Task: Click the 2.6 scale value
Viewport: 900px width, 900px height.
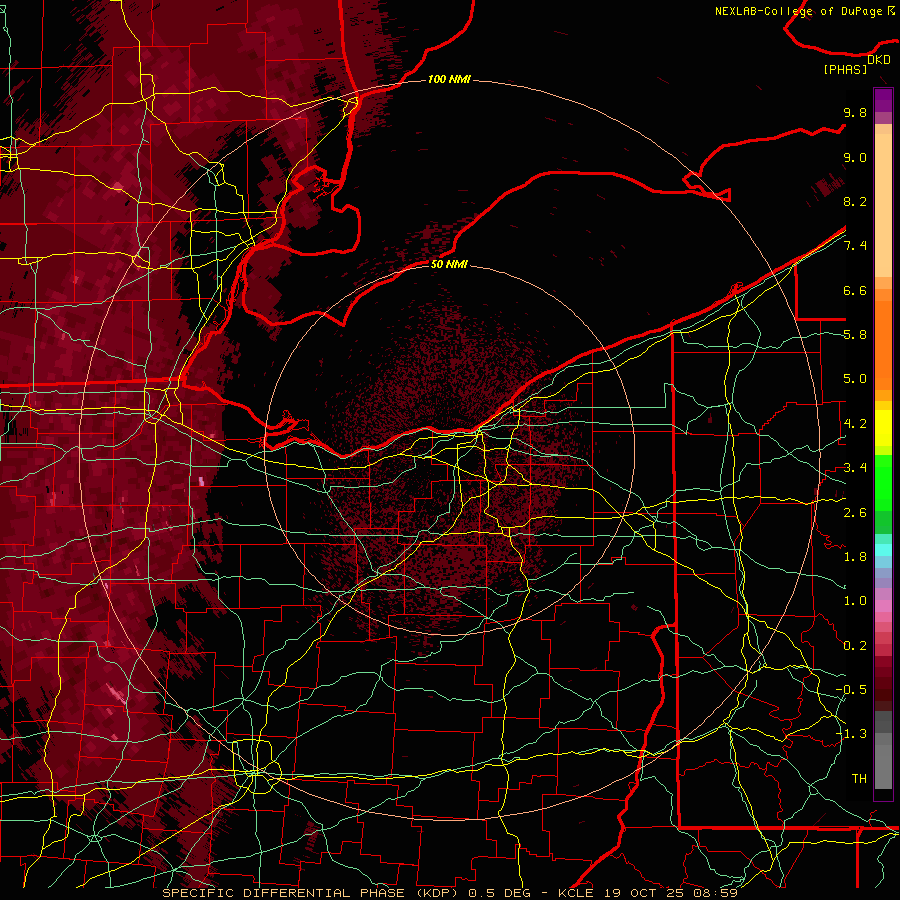Action: [x=855, y=512]
